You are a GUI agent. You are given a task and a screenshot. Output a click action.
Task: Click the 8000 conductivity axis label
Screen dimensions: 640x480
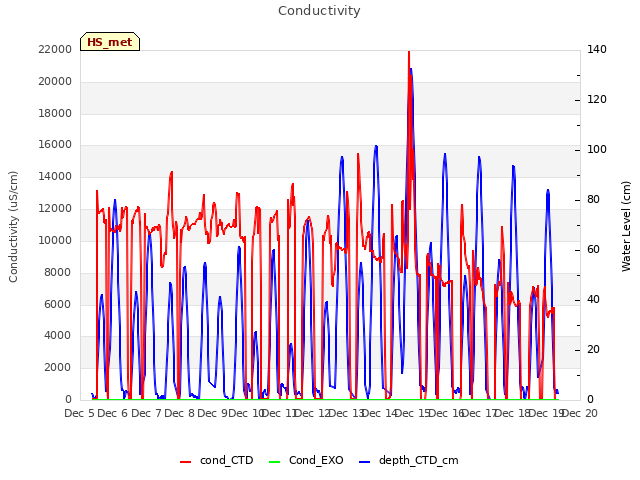58,272
